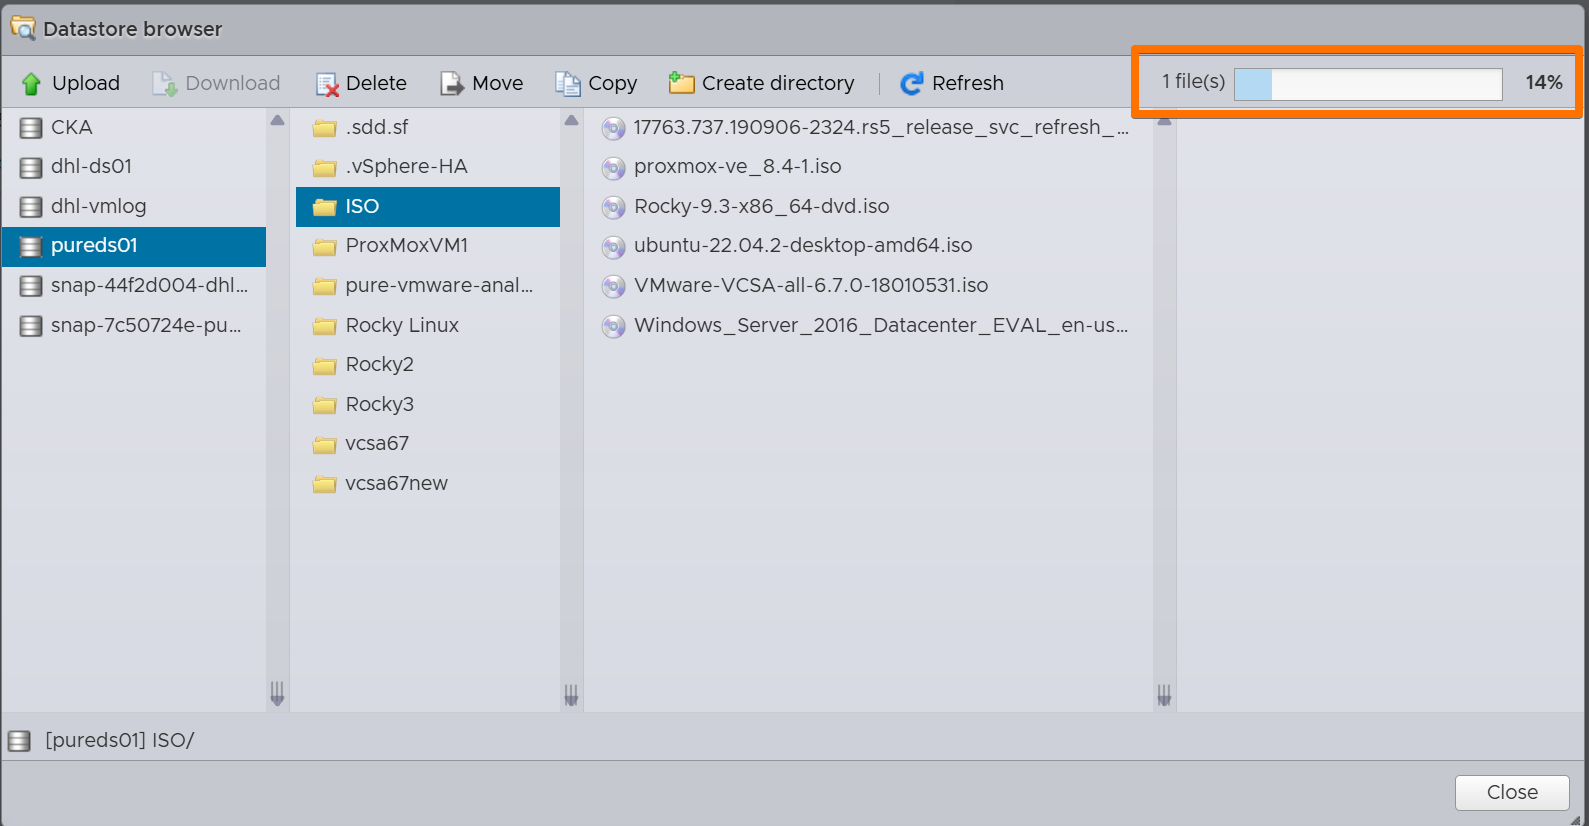Screen dimensions: 1589x826
Task: Click the blue Refresh arrow icon
Action: 911,84
